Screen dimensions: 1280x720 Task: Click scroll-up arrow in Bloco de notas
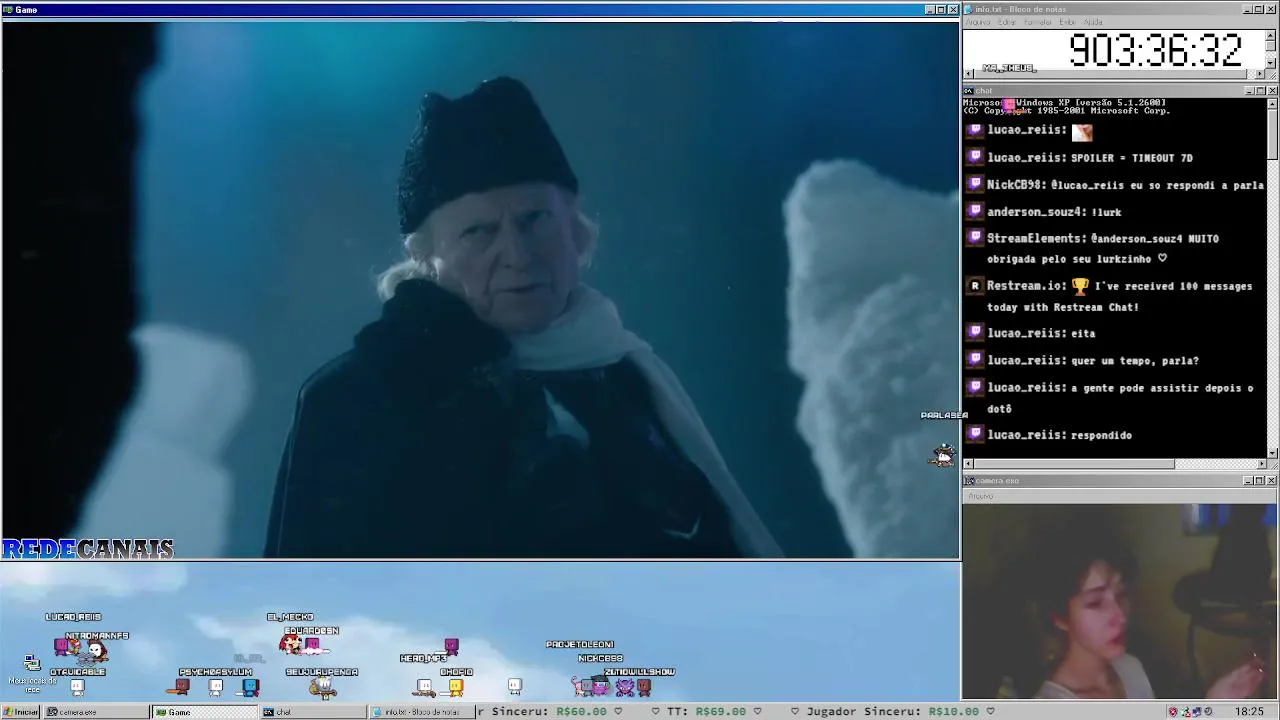(x=1271, y=34)
